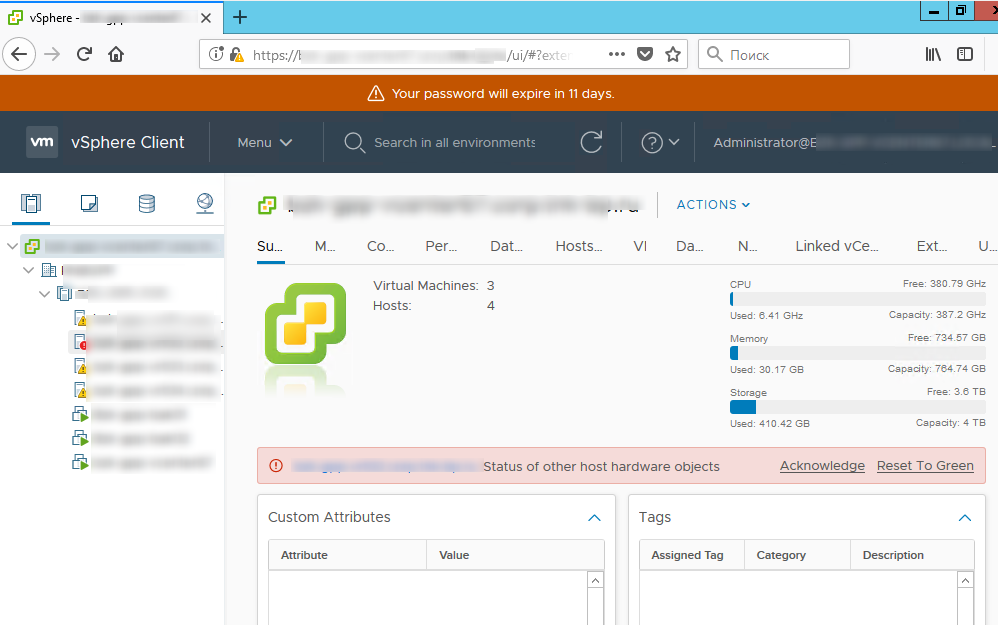The width and height of the screenshot is (998, 625).
Task: Open the Extensions tab
Action: (932, 246)
